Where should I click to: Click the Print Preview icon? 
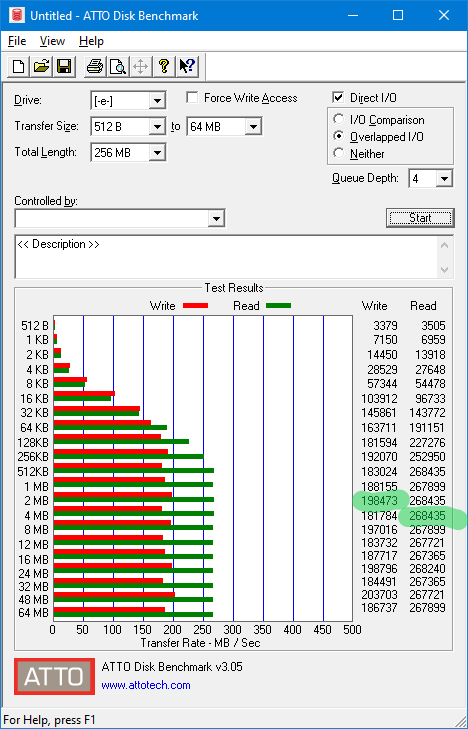(x=118, y=66)
